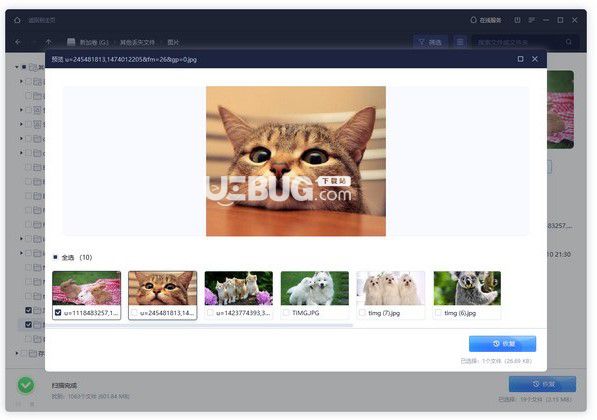Click the large cat preview image
This screenshot has width=597, height=420.
pyautogui.click(x=296, y=161)
